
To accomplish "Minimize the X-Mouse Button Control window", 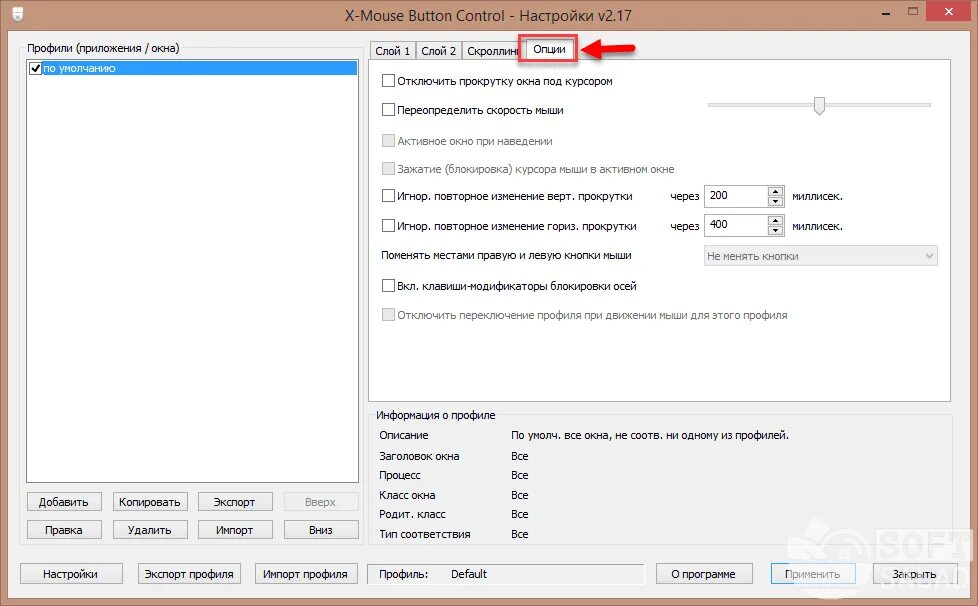I will point(886,12).
